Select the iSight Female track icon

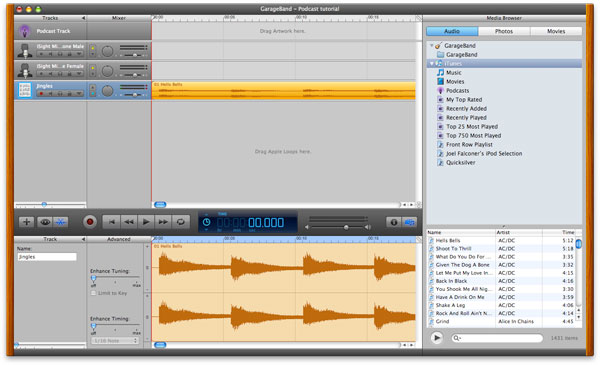25,70
